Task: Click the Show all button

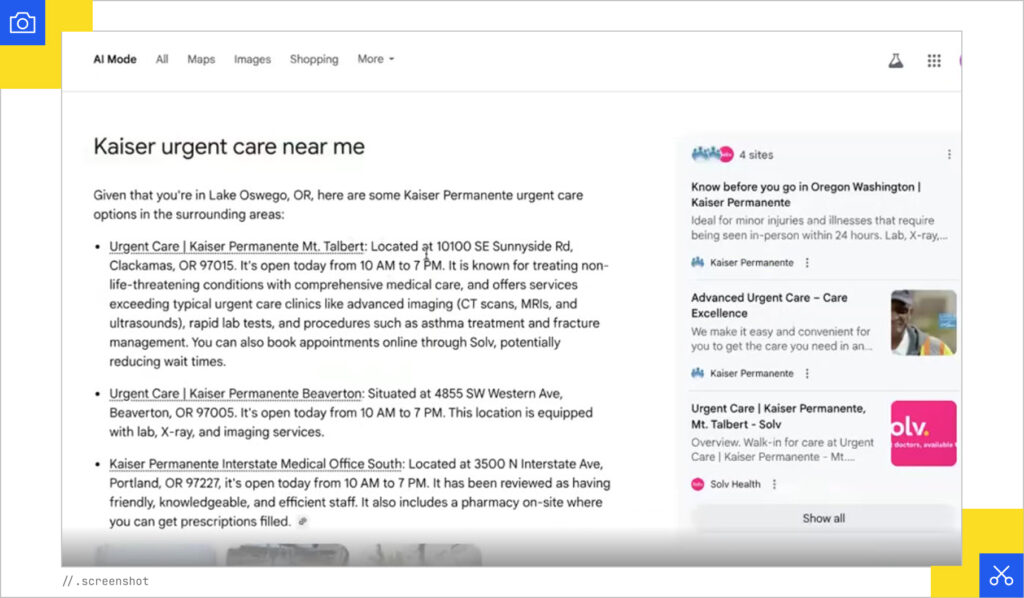Action: point(822,518)
